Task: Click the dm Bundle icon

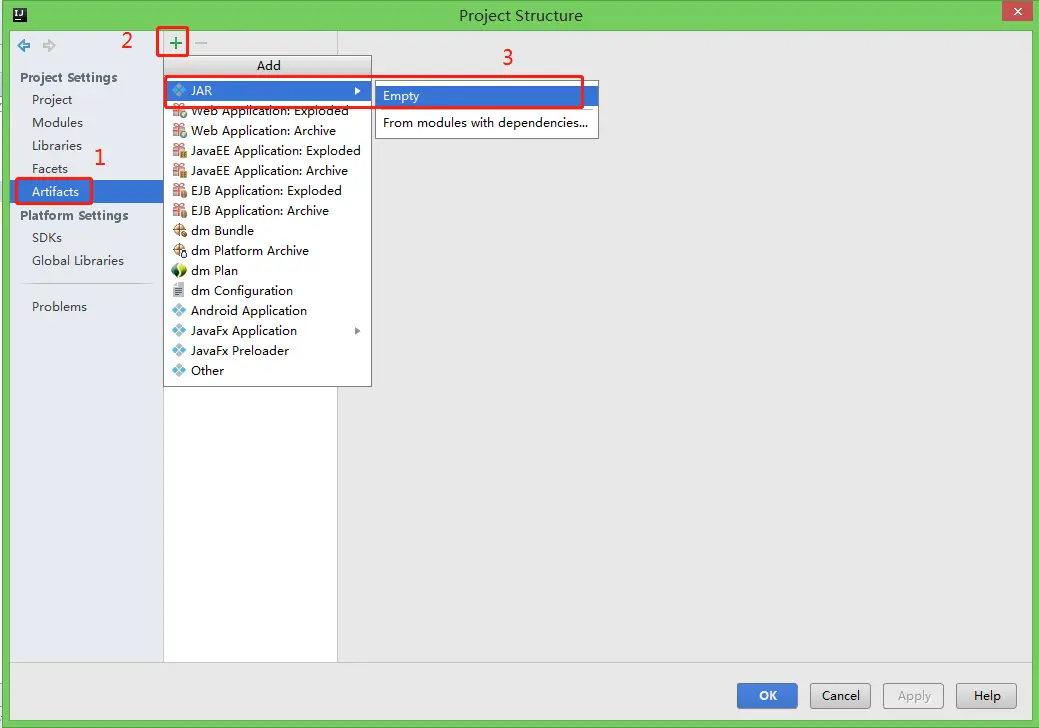Action: tap(180, 231)
